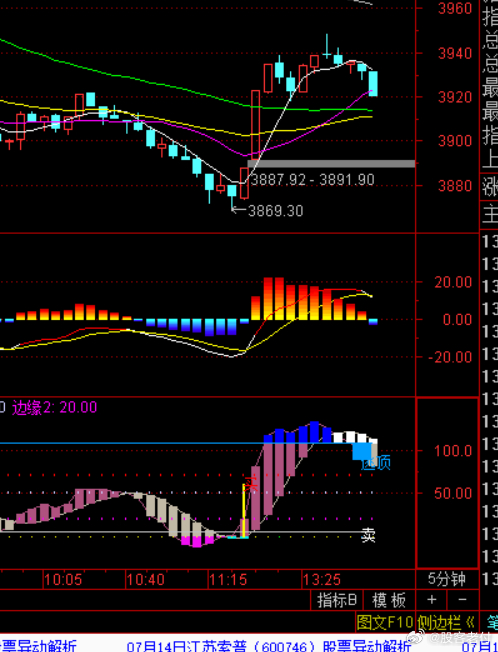Click MACD axis value 20.00
This screenshot has width=498, height=652.
tap(453, 282)
